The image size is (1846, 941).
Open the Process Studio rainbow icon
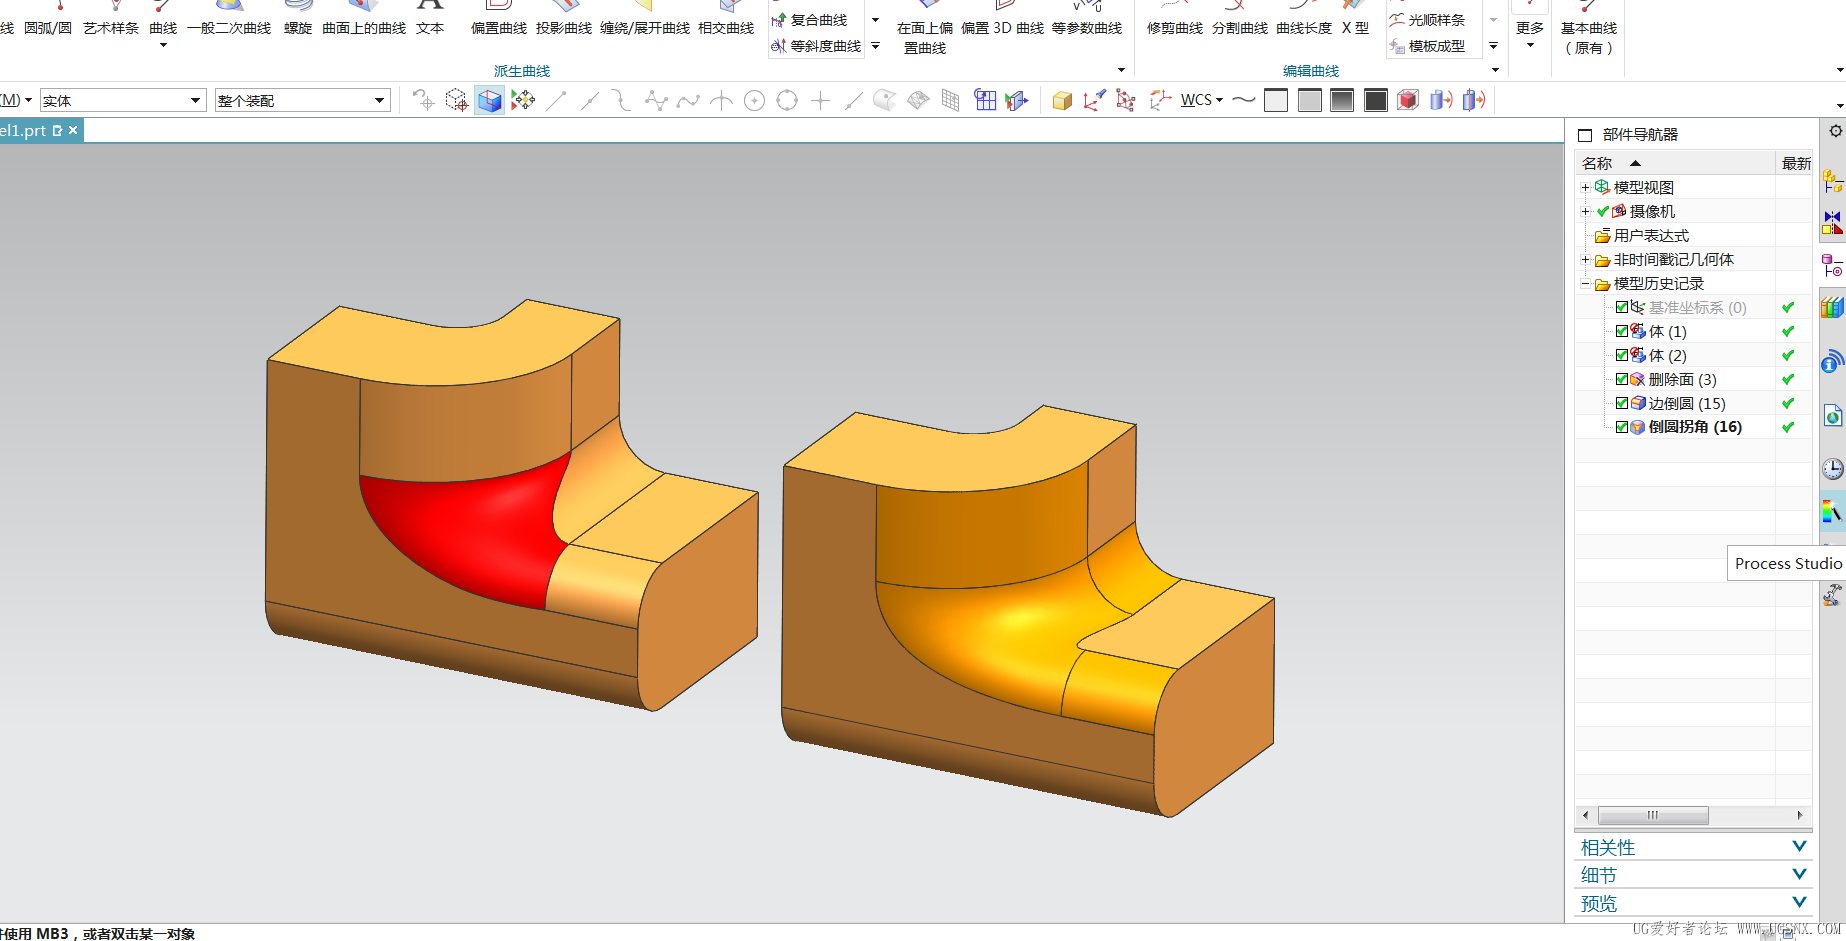(1832, 512)
